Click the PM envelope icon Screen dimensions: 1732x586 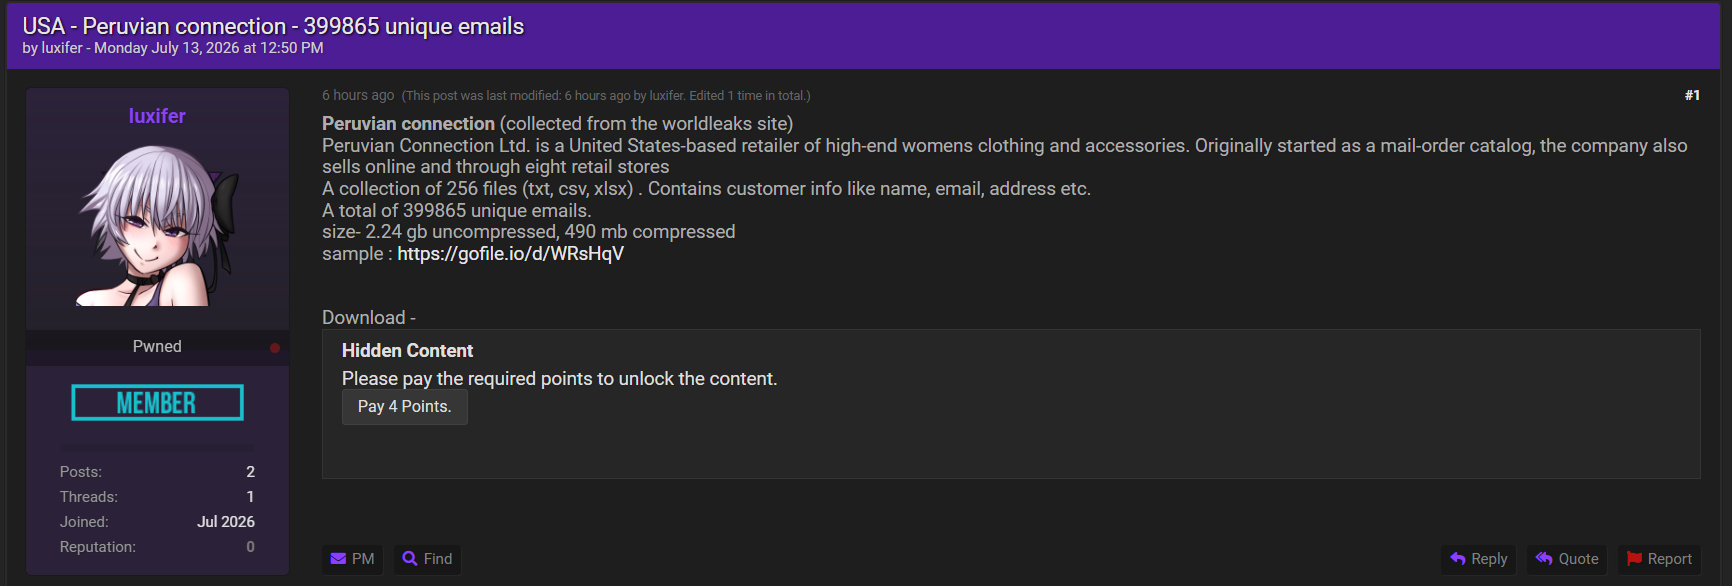tap(339, 559)
